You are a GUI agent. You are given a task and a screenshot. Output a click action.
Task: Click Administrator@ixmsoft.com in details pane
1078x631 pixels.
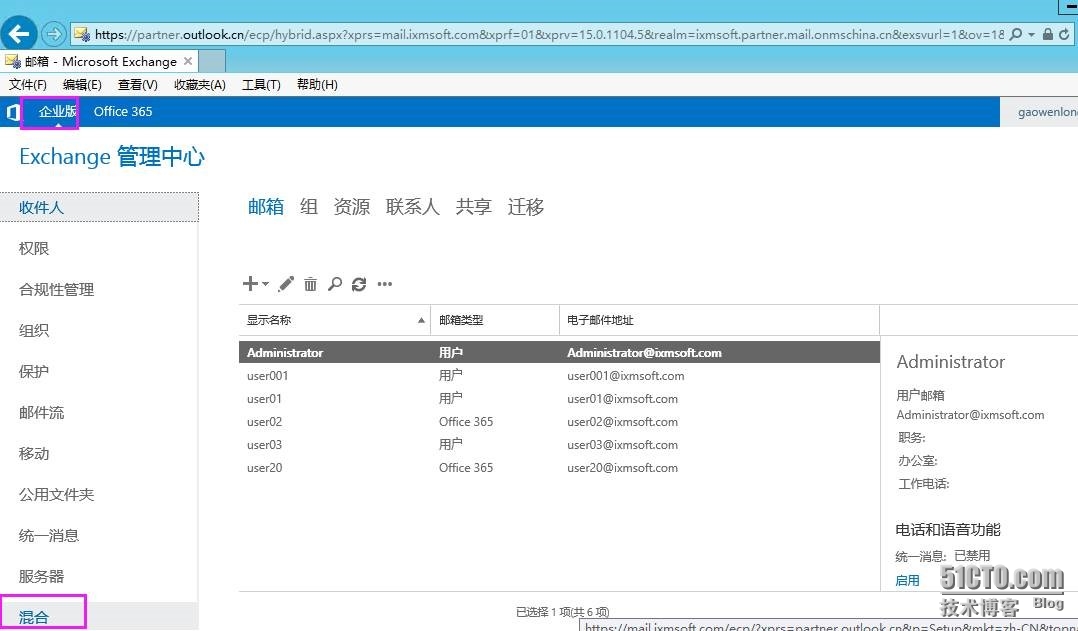[x=970, y=414]
